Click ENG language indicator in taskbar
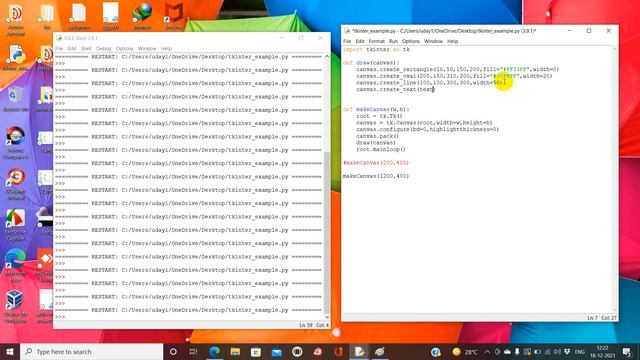Viewport: 640px width, 360px height. point(580,352)
